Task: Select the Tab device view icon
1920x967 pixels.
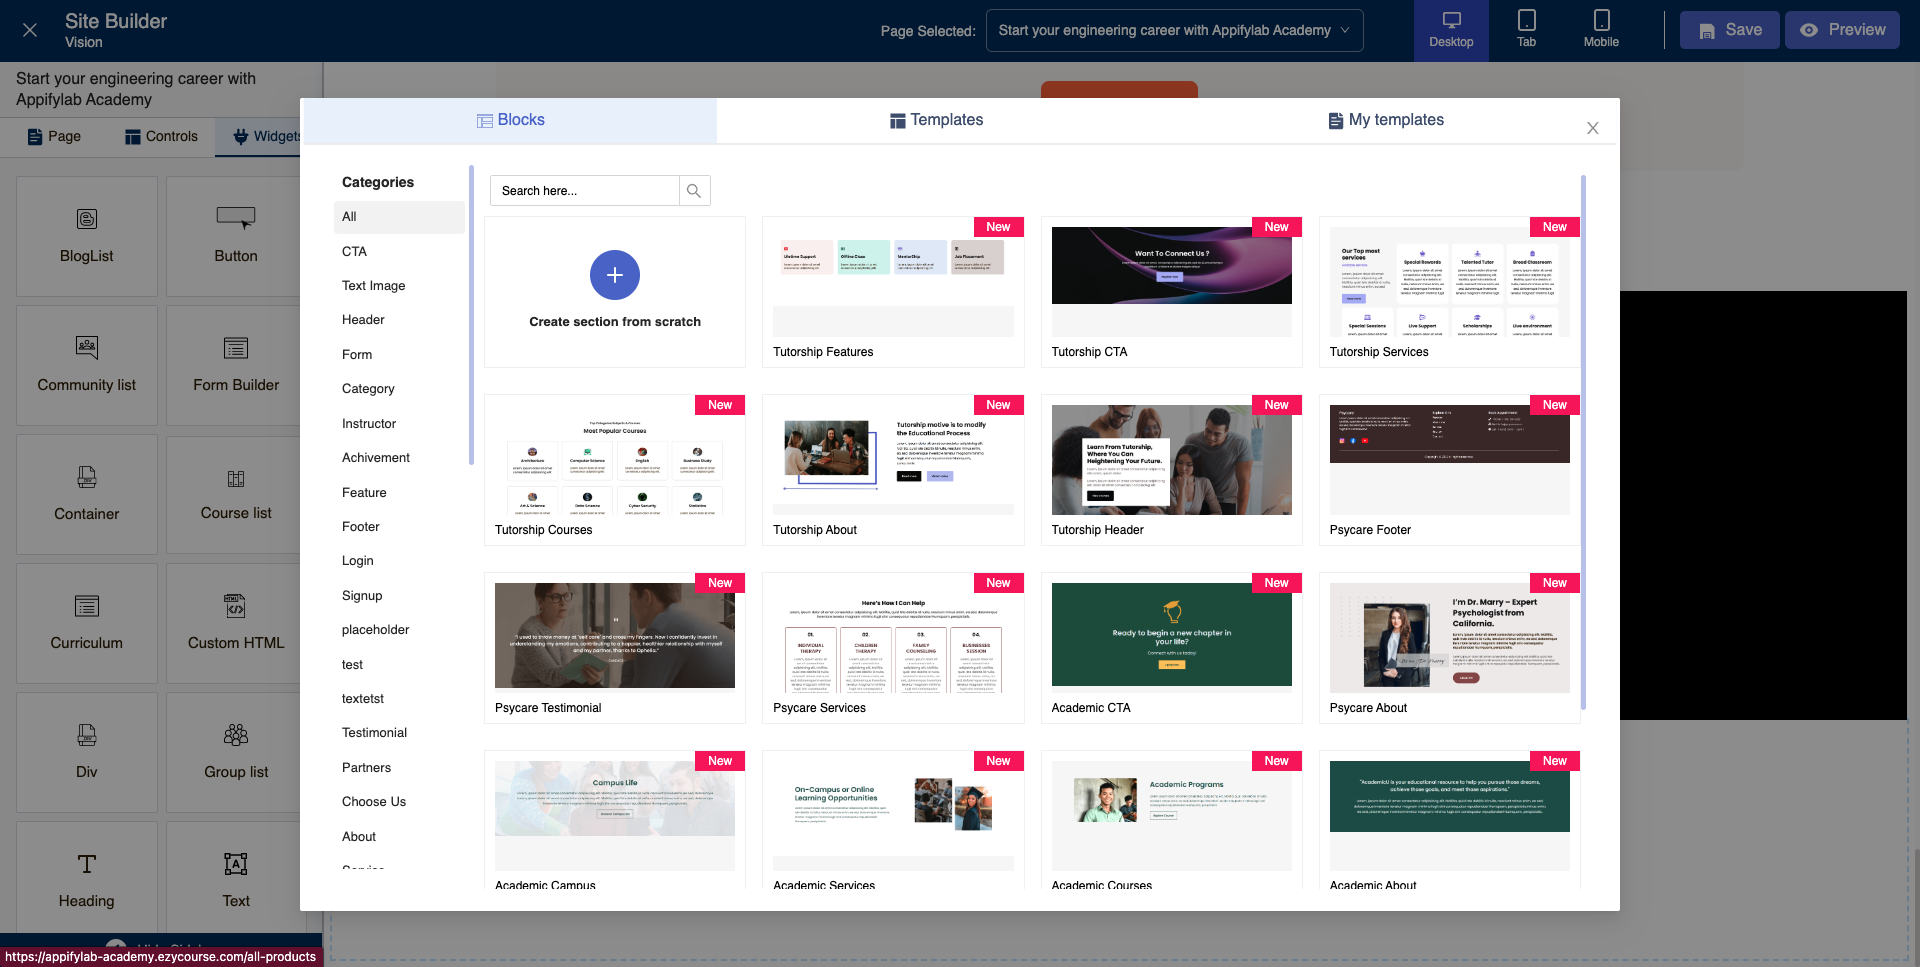Action: (x=1526, y=30)
